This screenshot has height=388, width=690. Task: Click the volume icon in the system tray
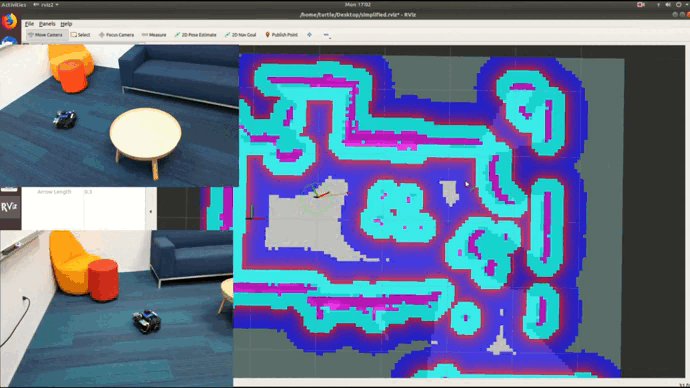668,4
